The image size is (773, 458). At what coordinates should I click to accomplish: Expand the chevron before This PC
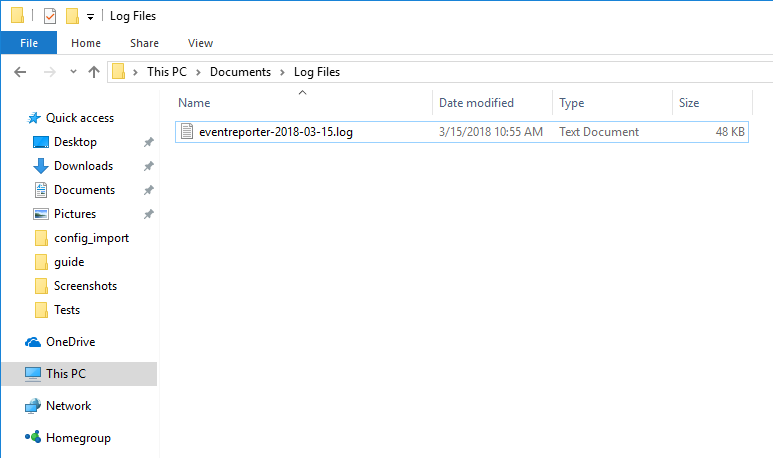coord(135,72)
